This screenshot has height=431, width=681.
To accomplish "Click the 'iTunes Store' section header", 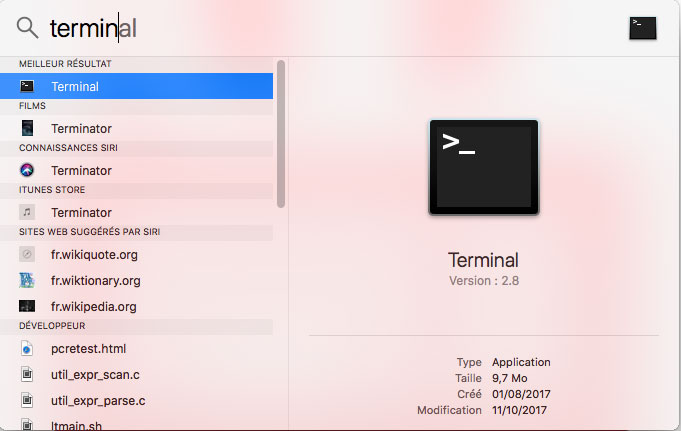I will (52, 190).
